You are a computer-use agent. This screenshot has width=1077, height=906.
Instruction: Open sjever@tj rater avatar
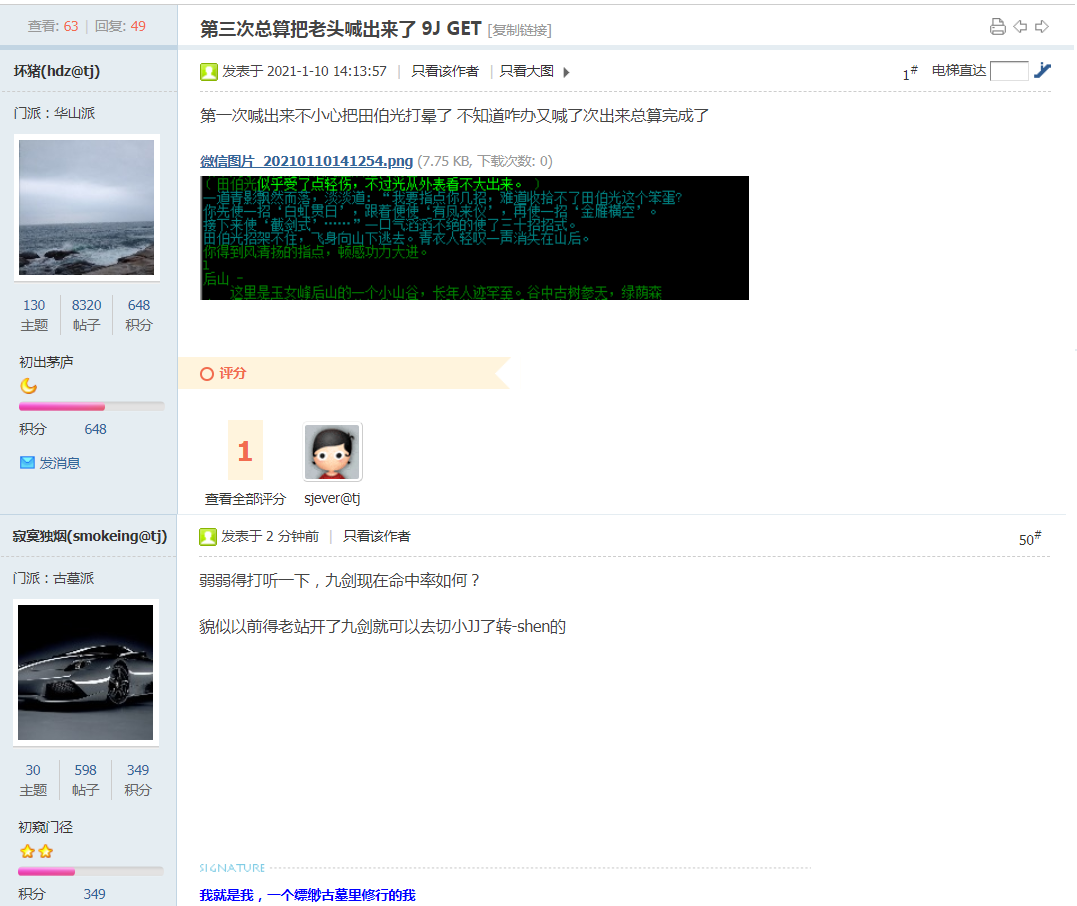click(x=332, y=452)
